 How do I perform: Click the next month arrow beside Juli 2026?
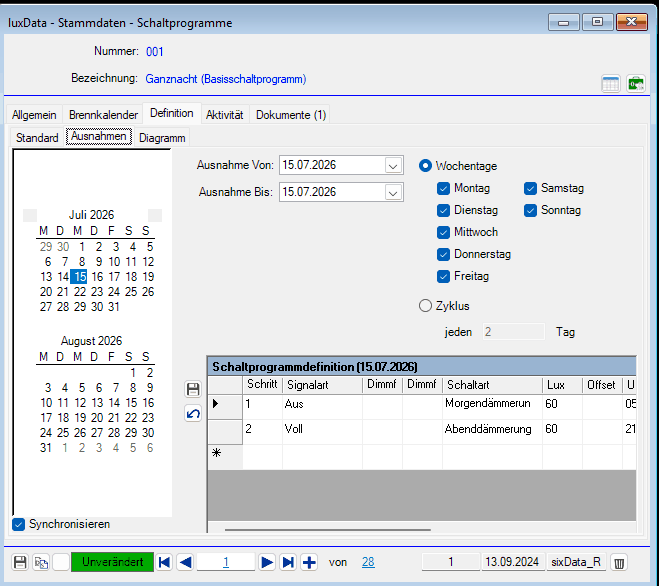click(155, 215)
